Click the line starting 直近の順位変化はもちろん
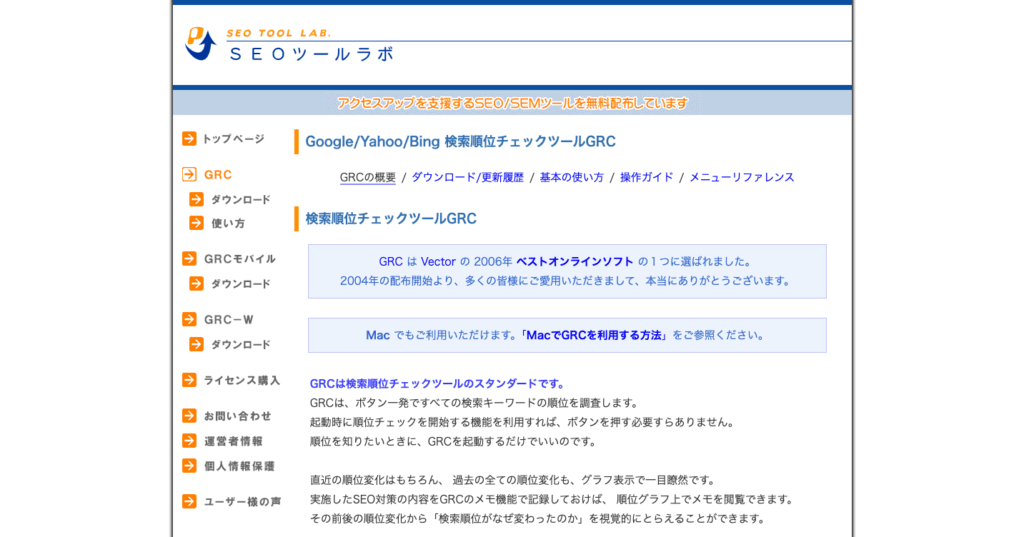This screenshot has width=1024, height=537. pos(513,480)
